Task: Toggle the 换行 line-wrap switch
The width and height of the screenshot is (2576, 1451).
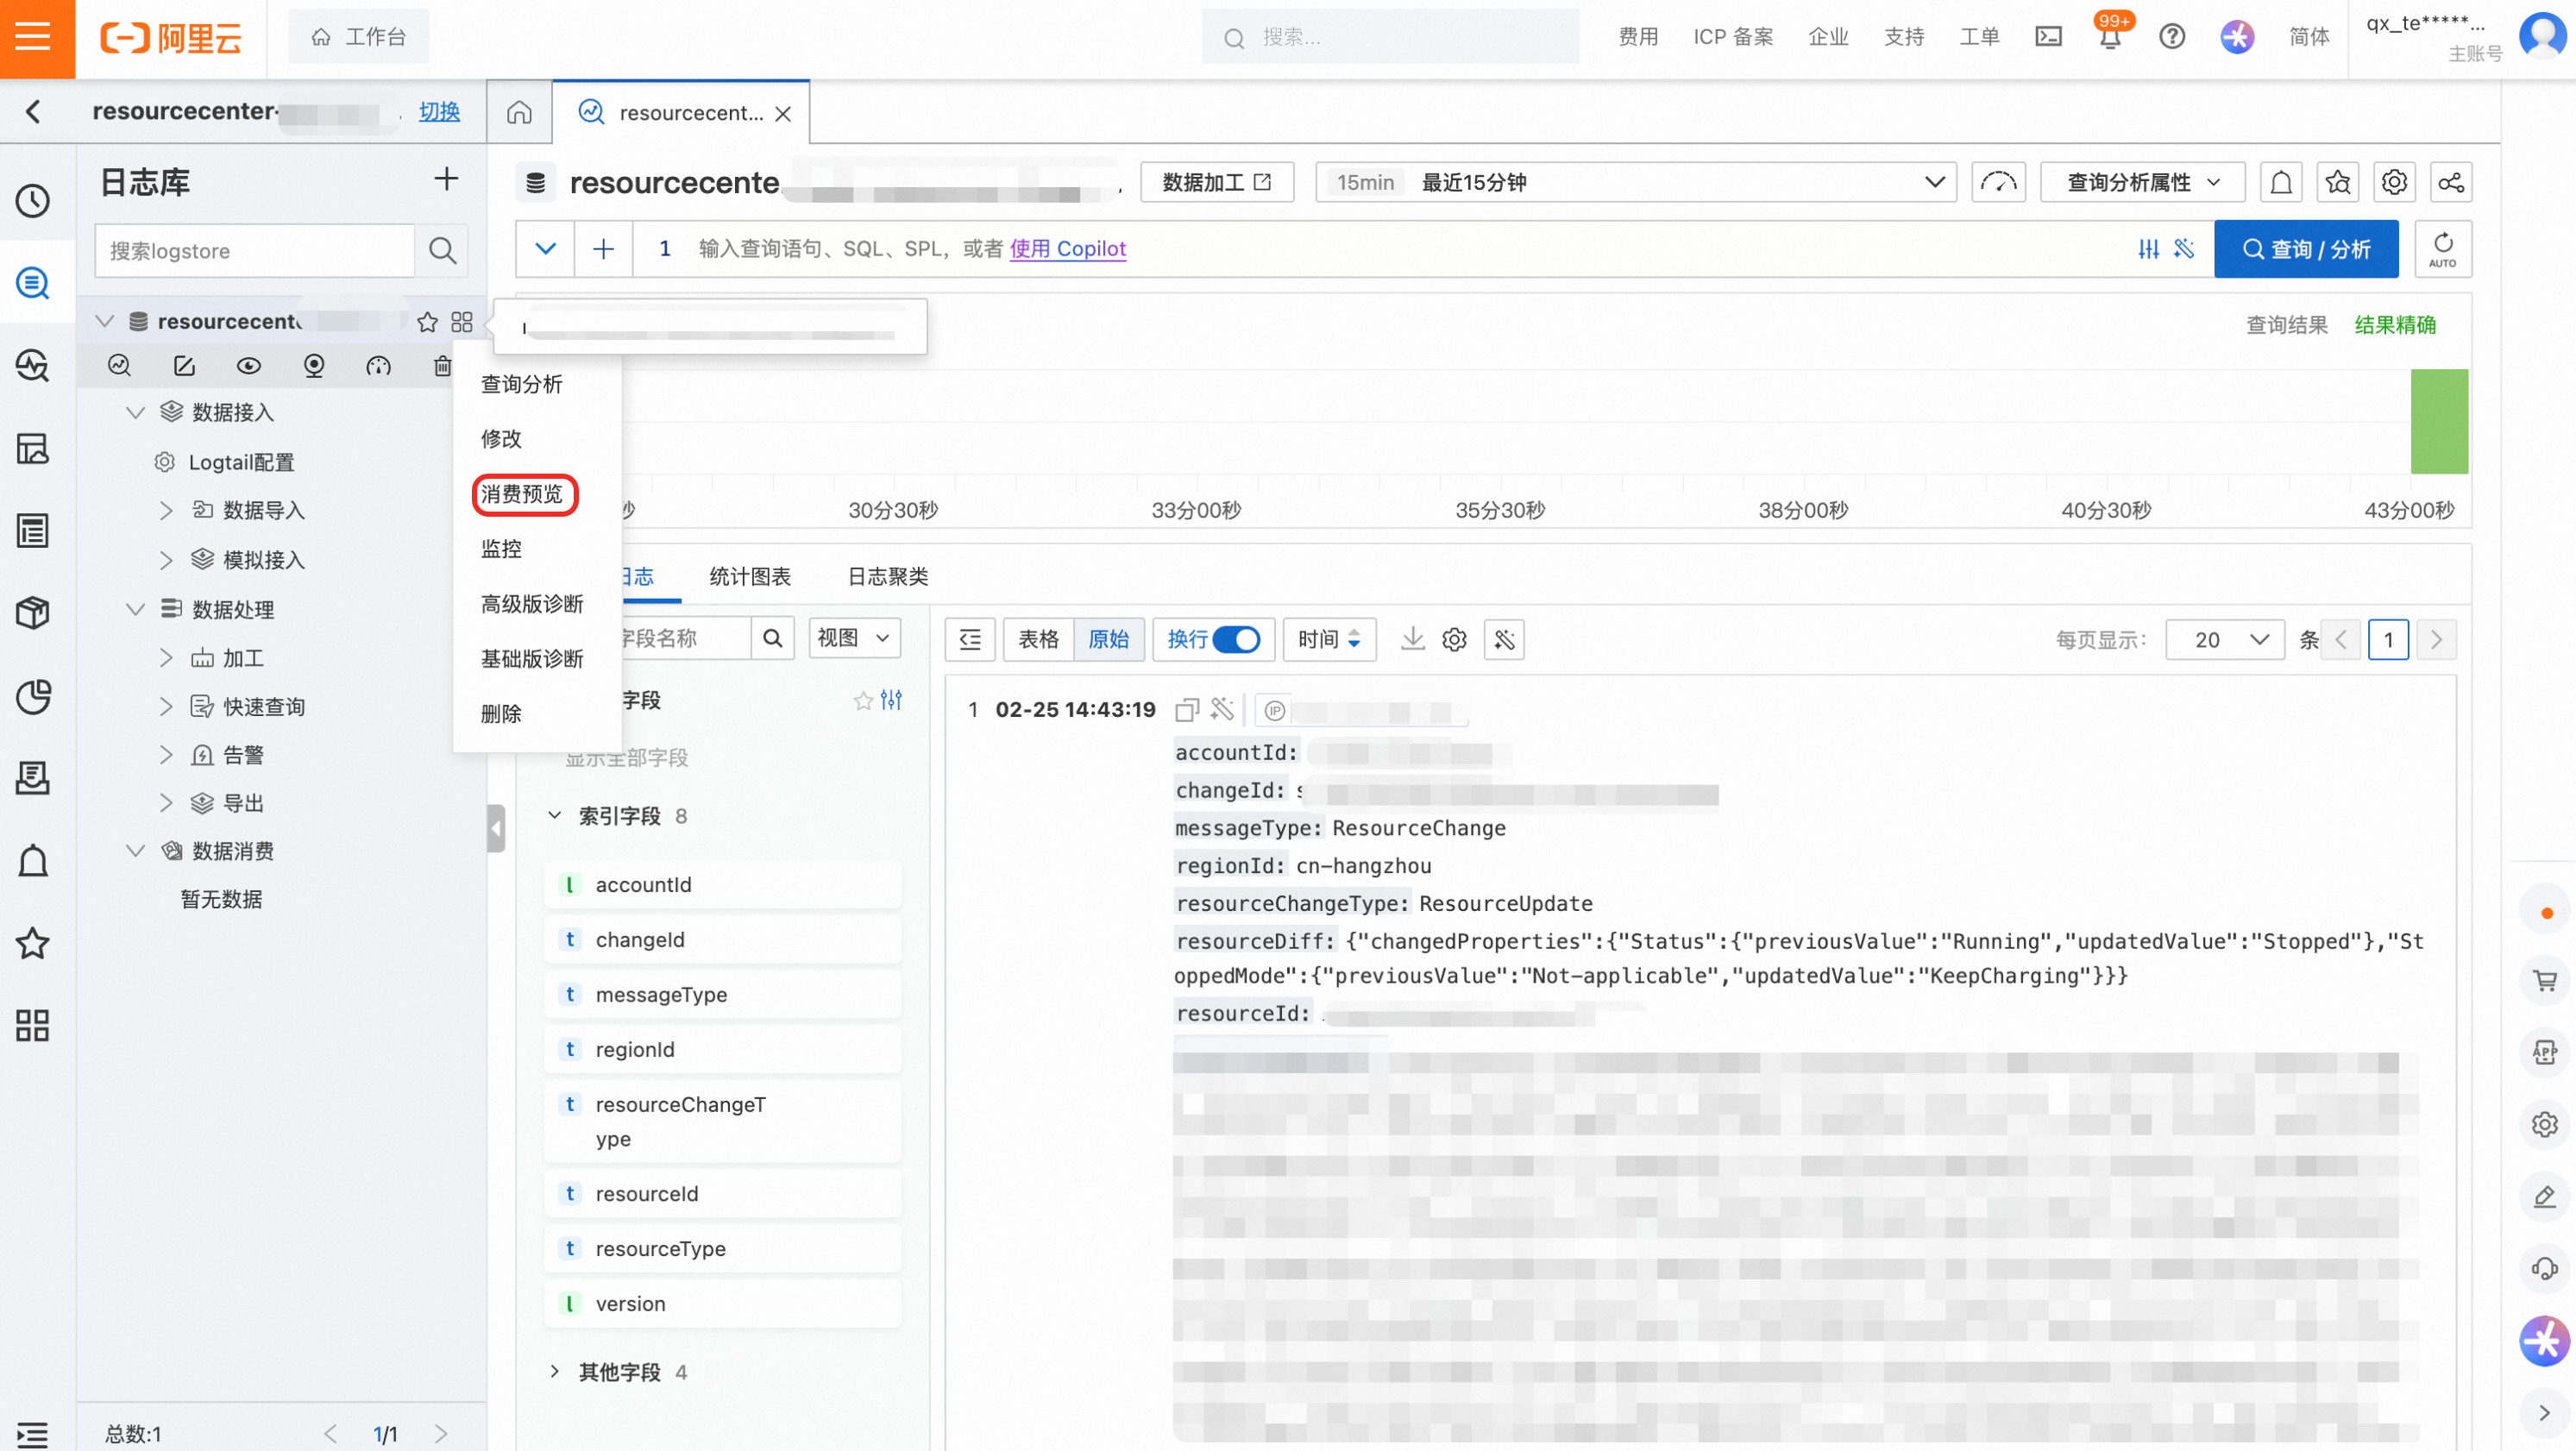Action: pos(1236,639)
